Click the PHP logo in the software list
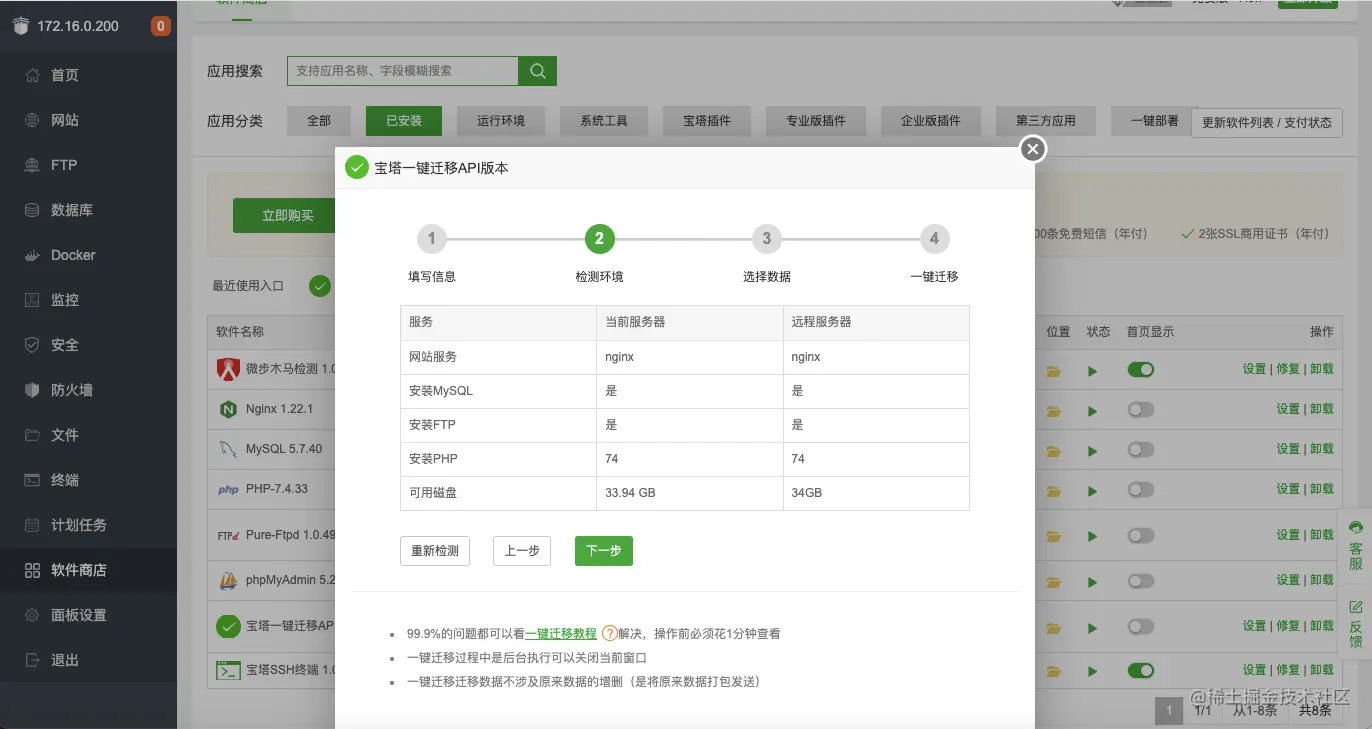The width and height of the screenshot is (1372, 729). pos(228,490)
